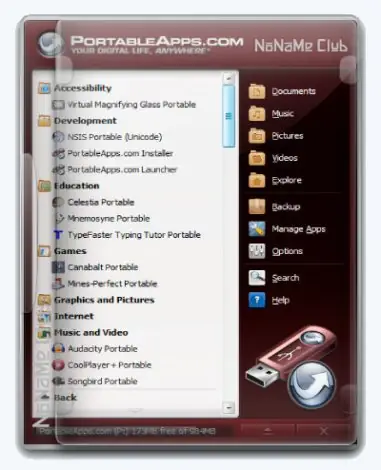Image resolution: width=381 pixels, height=470 pixels.
Task: Click Search text
Action: (285, 278)
